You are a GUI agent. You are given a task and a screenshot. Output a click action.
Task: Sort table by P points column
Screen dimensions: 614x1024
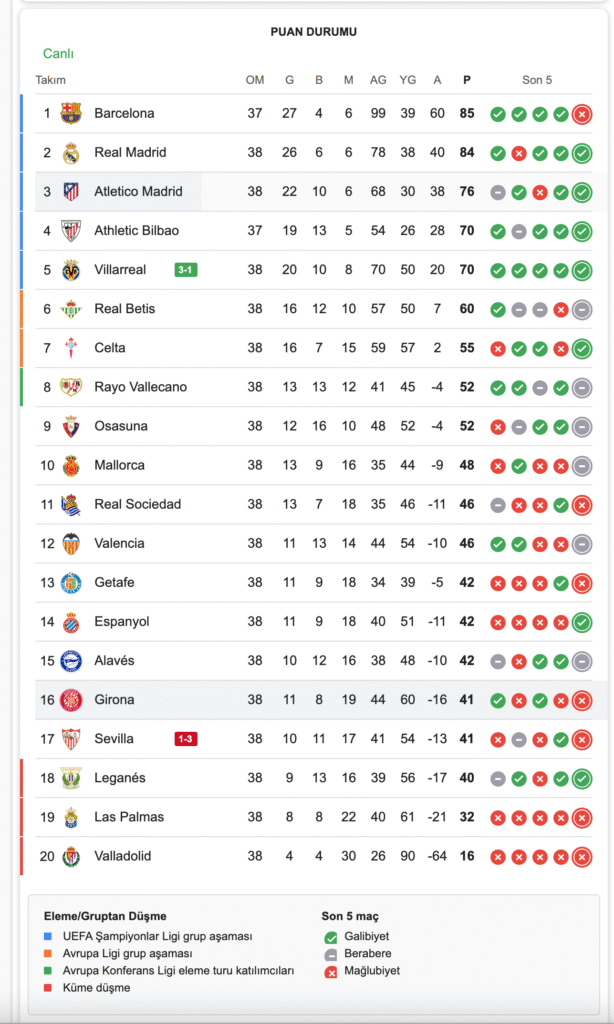click(466, 80)
